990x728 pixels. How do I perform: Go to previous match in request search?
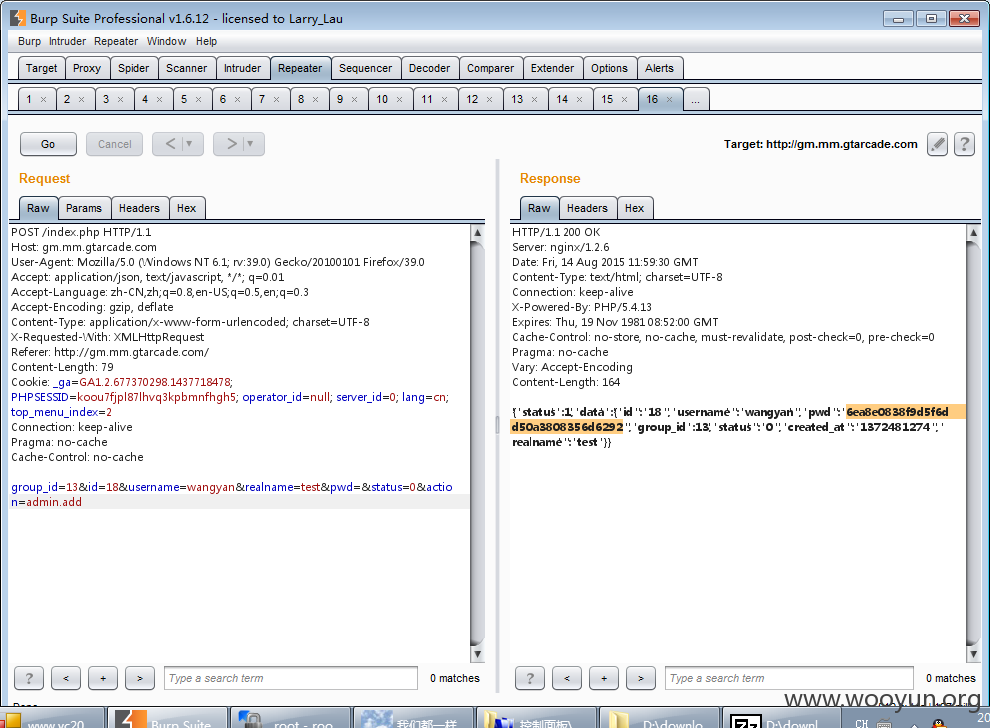click(66, 678)
